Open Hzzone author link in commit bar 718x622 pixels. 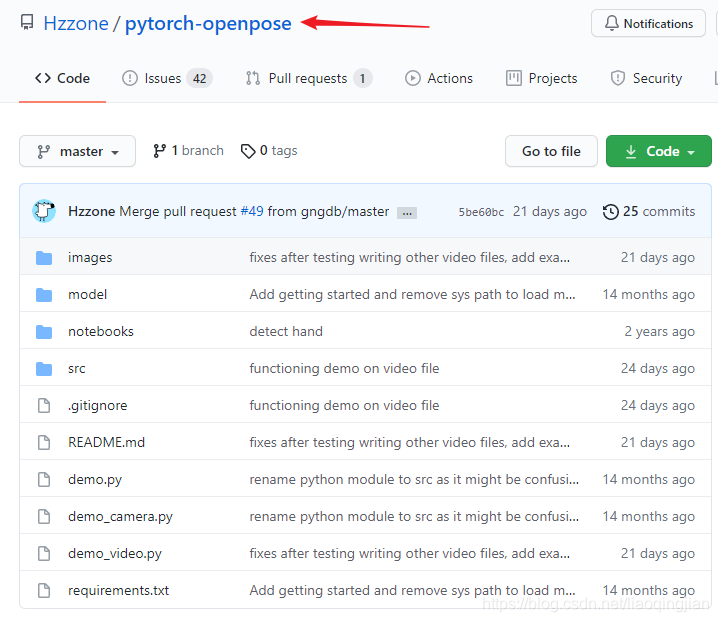92,211
